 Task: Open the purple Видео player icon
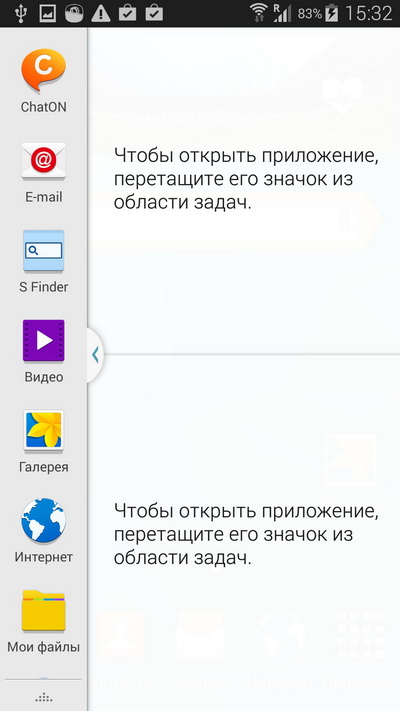44,341
